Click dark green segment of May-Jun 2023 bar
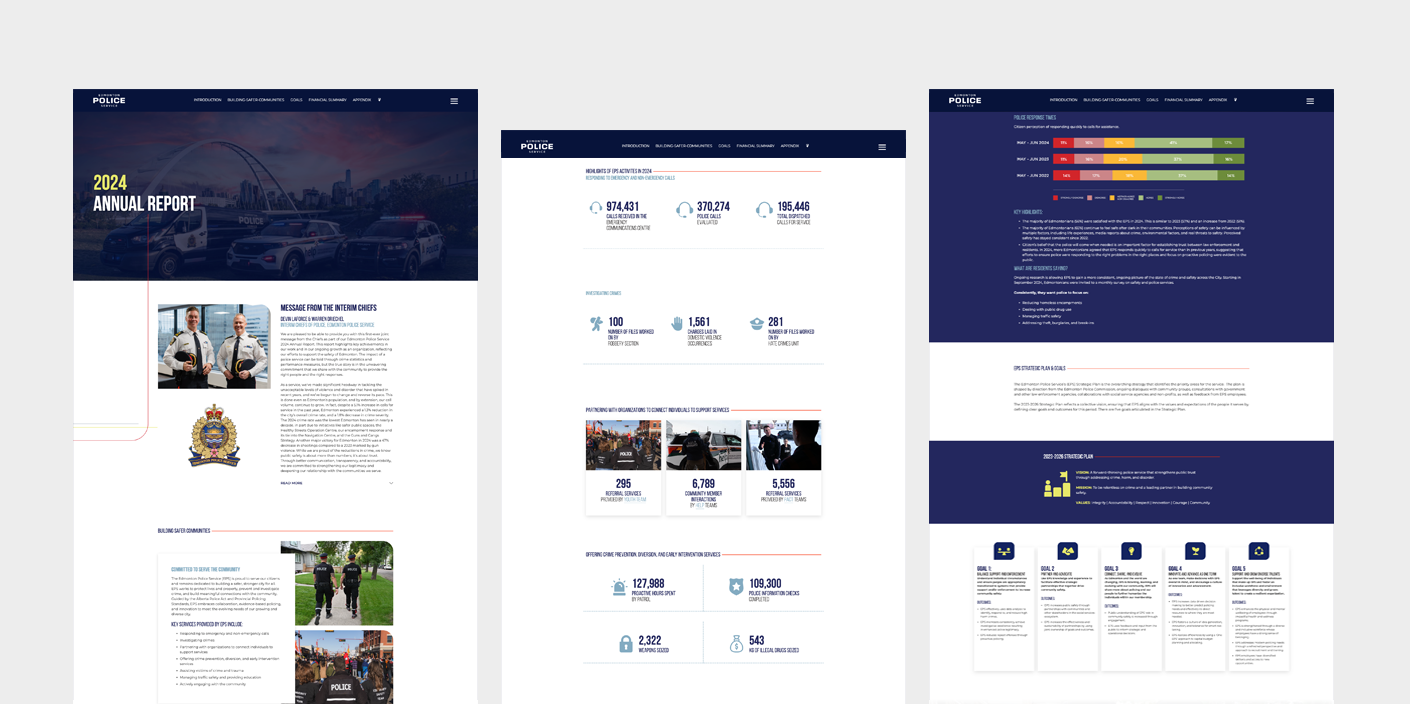 click(x=1229, y=159)
